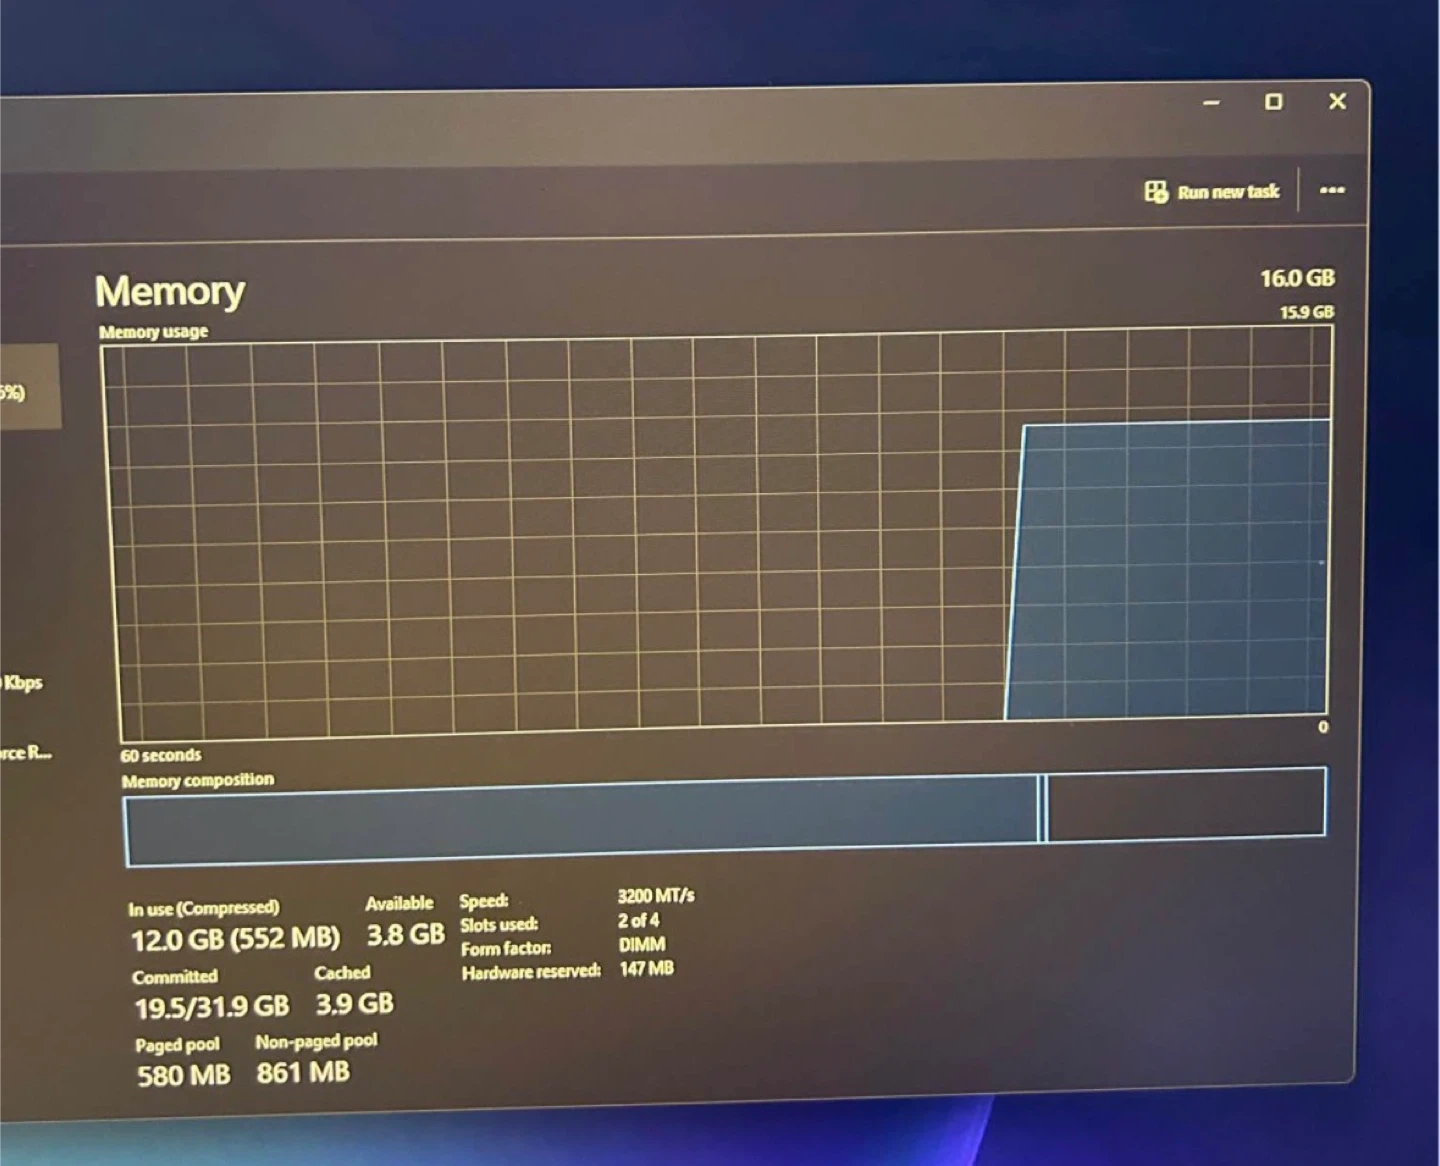
Task: Click the filled blue area of Memory usage graph
Action: (1170, 570)
